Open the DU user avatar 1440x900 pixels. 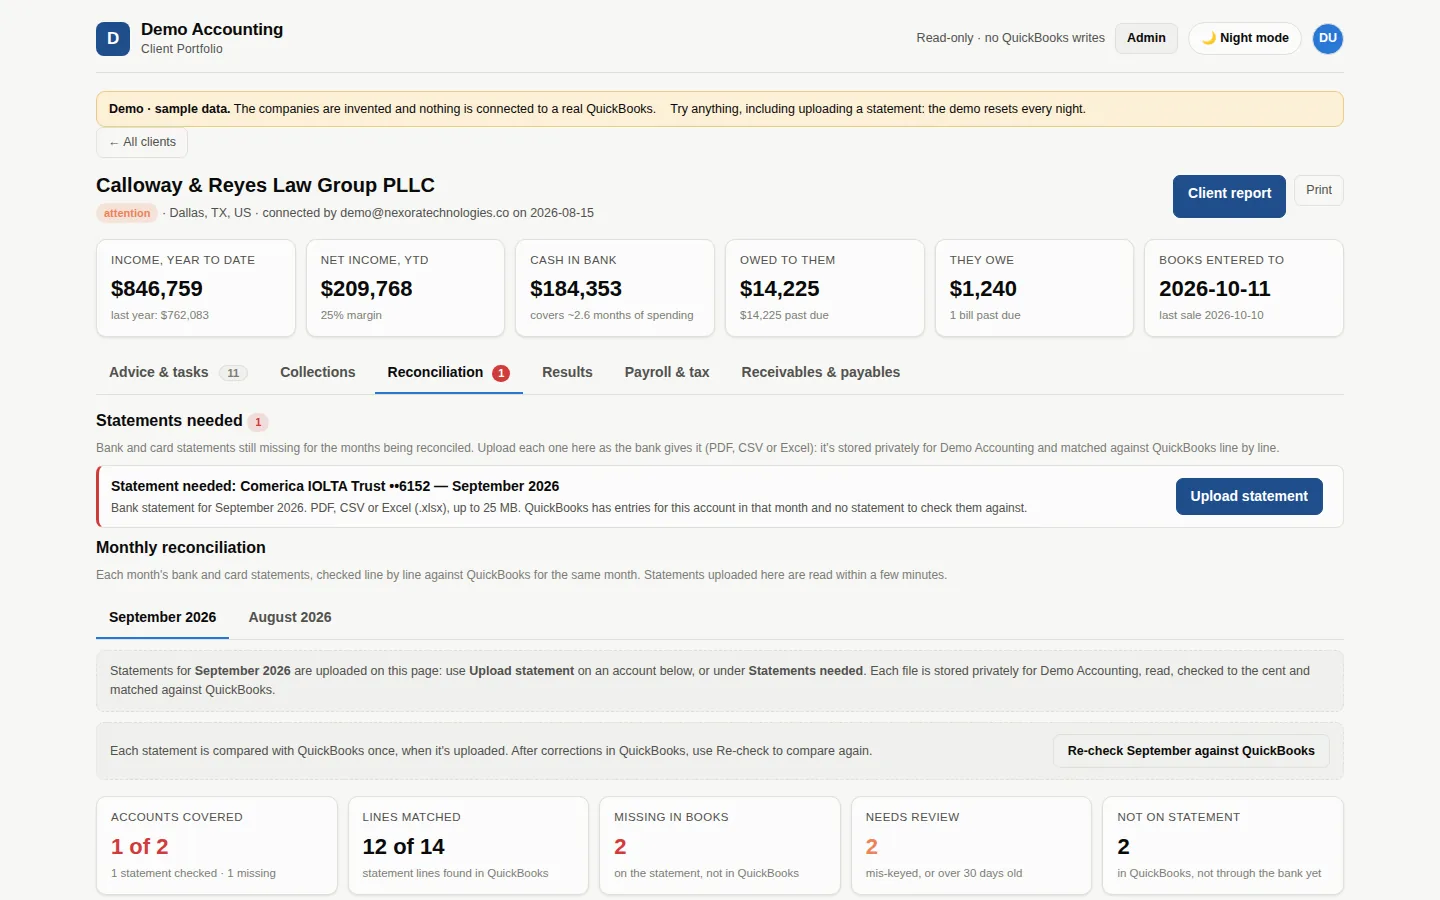pos(1327,39)
